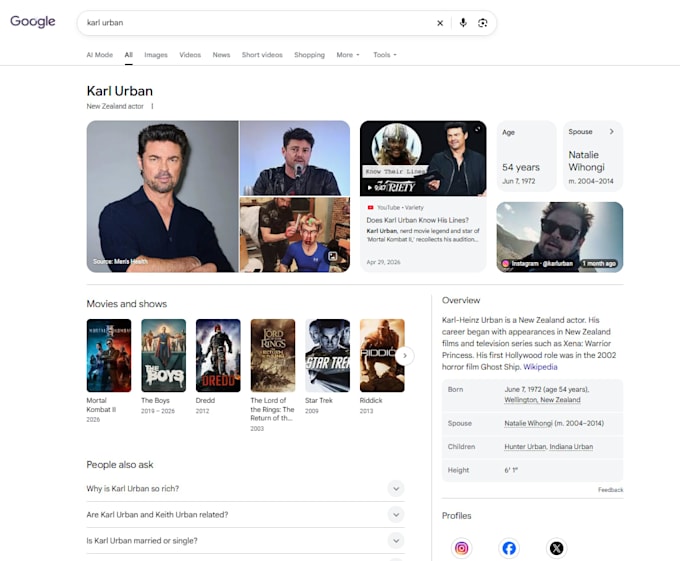
Task: Open the Mortal Kombat II poster
Action: click(109, 356)
